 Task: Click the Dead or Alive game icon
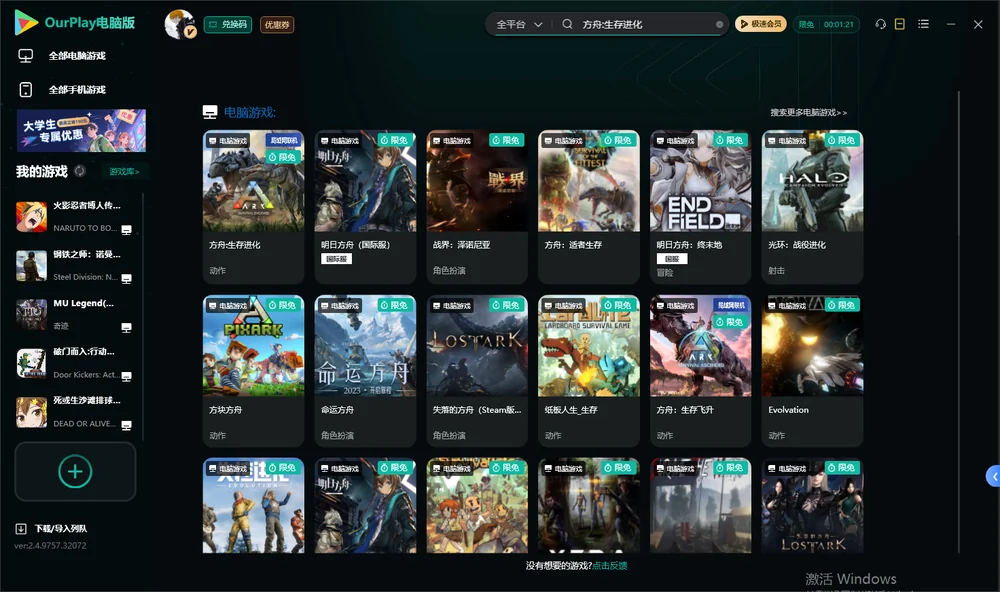click(x=31, y=412)
